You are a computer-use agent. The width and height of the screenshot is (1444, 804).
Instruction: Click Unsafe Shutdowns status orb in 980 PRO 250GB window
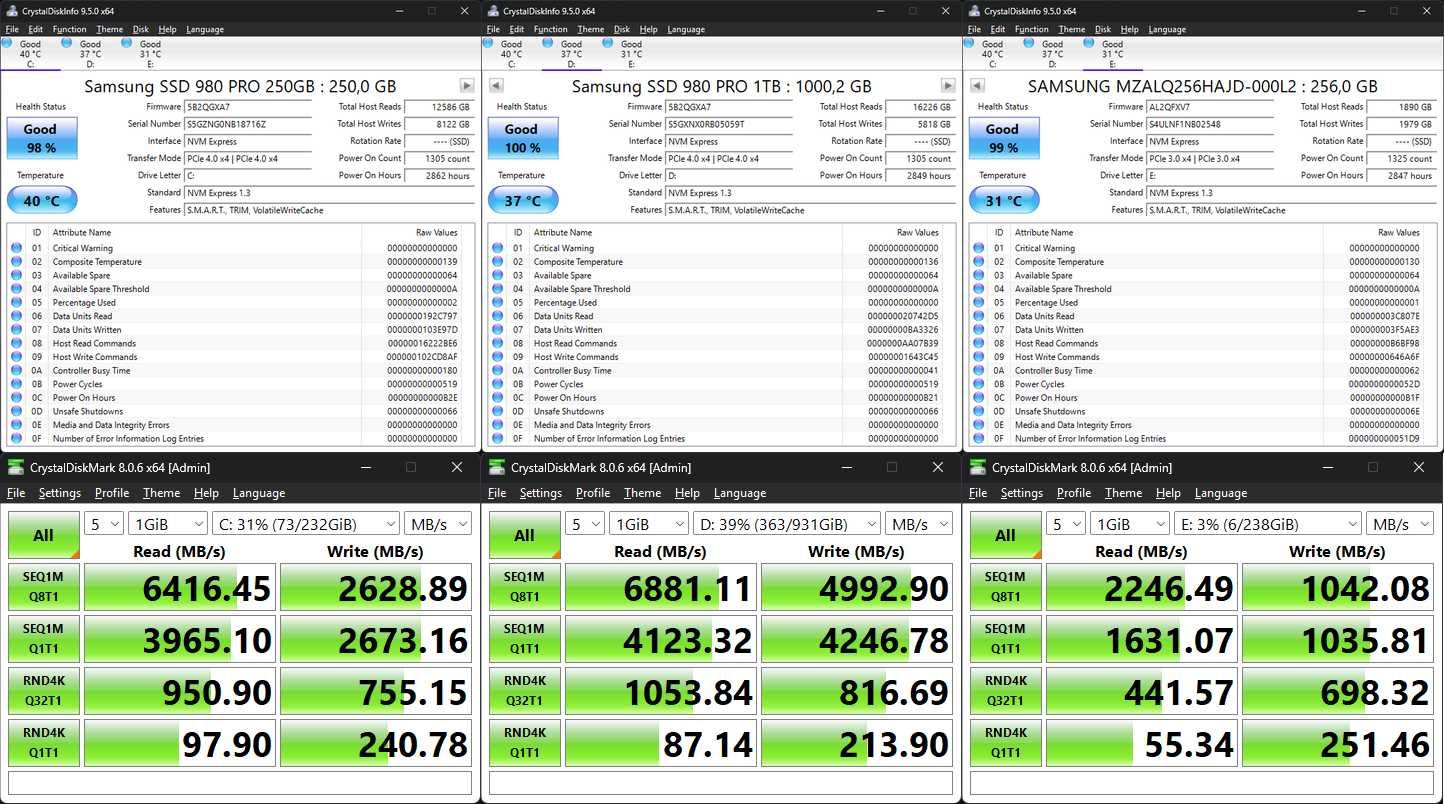tap(16, 411)
